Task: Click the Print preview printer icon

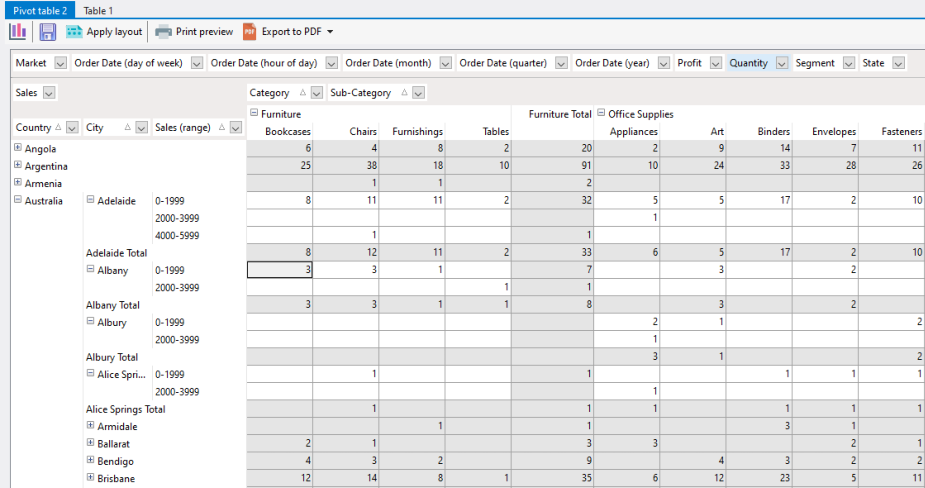Action: tap(164, 32)
